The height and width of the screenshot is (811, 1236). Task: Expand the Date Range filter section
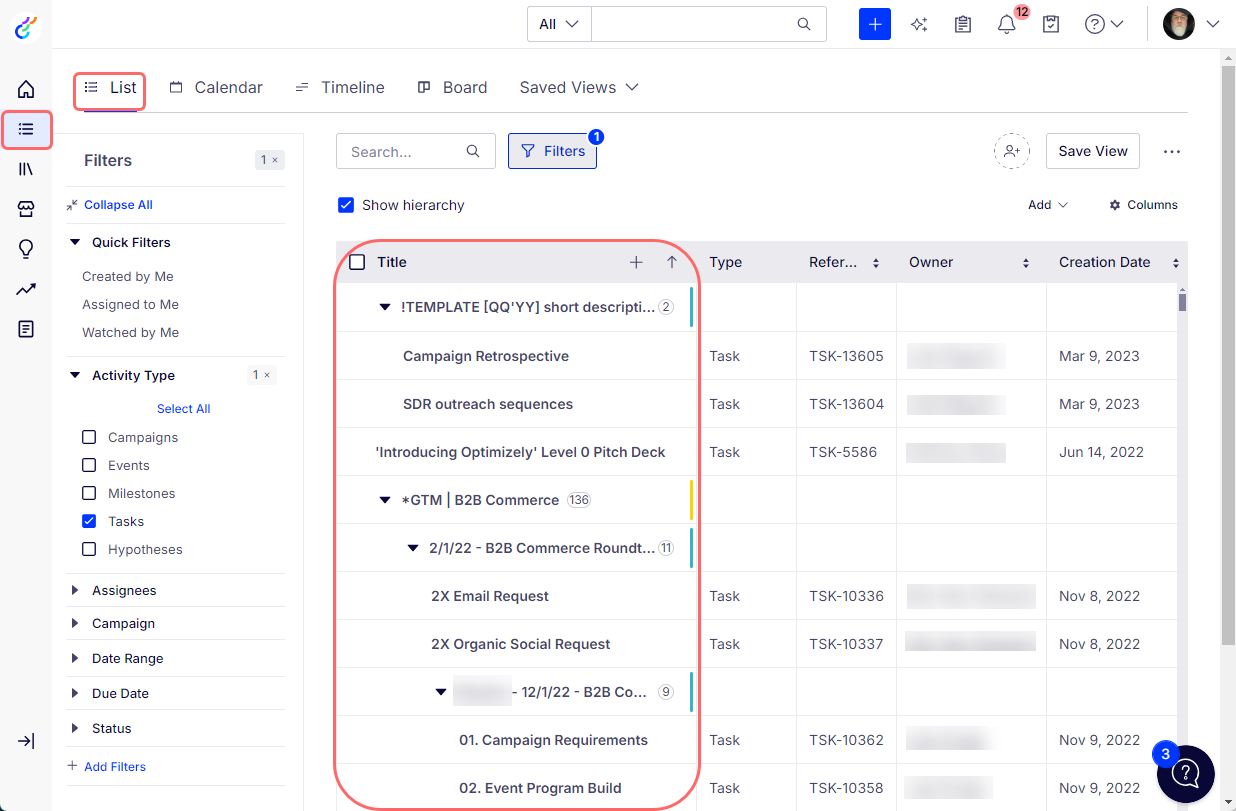pyautogui.click(x=75, y=658)
